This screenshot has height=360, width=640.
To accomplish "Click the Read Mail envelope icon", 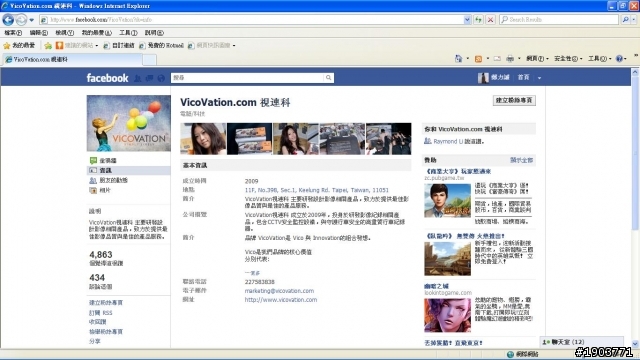I will coord(497,59).
